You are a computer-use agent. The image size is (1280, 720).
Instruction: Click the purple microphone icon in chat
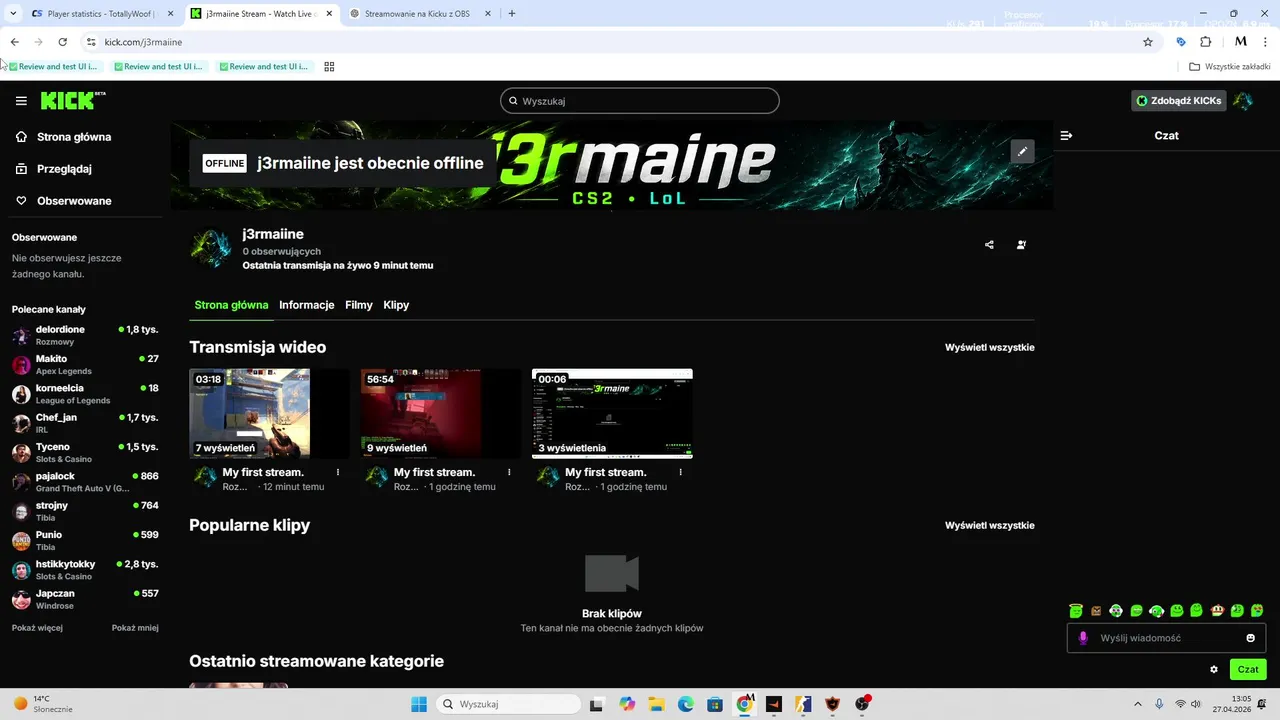[1083, 638]
